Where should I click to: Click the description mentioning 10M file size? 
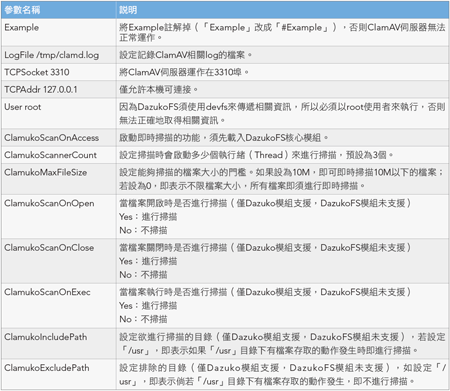282,179
